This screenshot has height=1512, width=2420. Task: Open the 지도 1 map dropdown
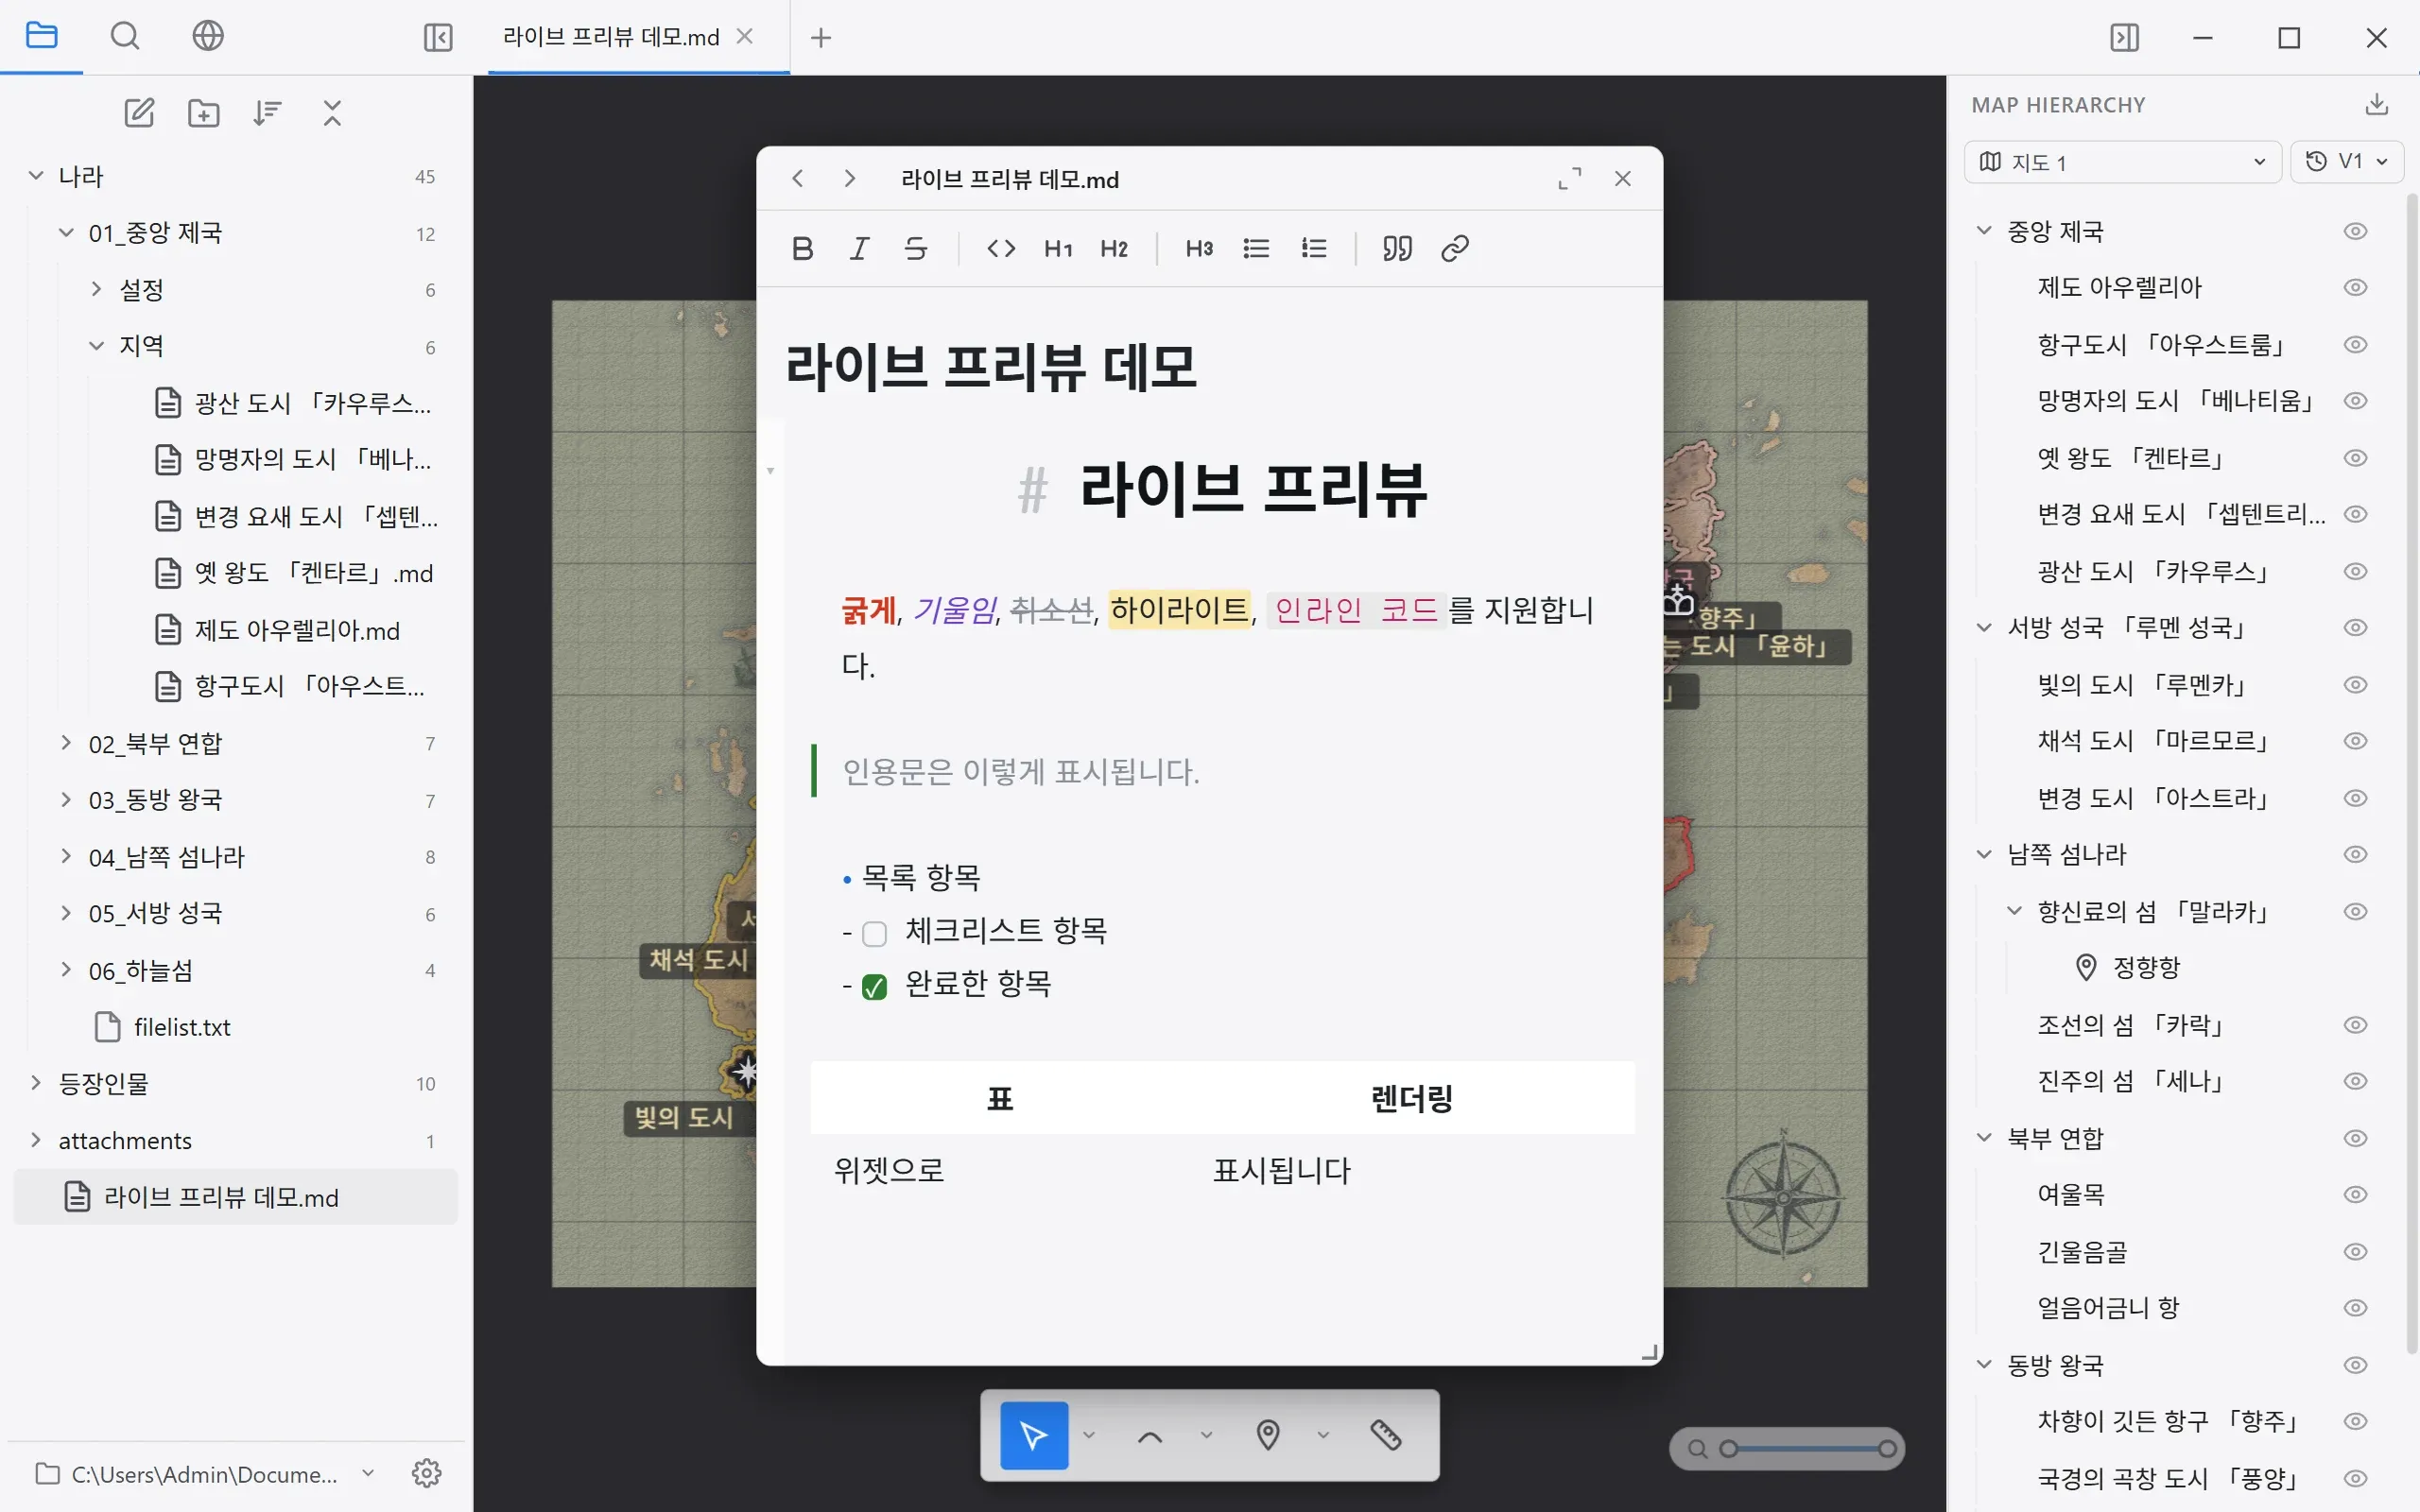[2122, 162]
